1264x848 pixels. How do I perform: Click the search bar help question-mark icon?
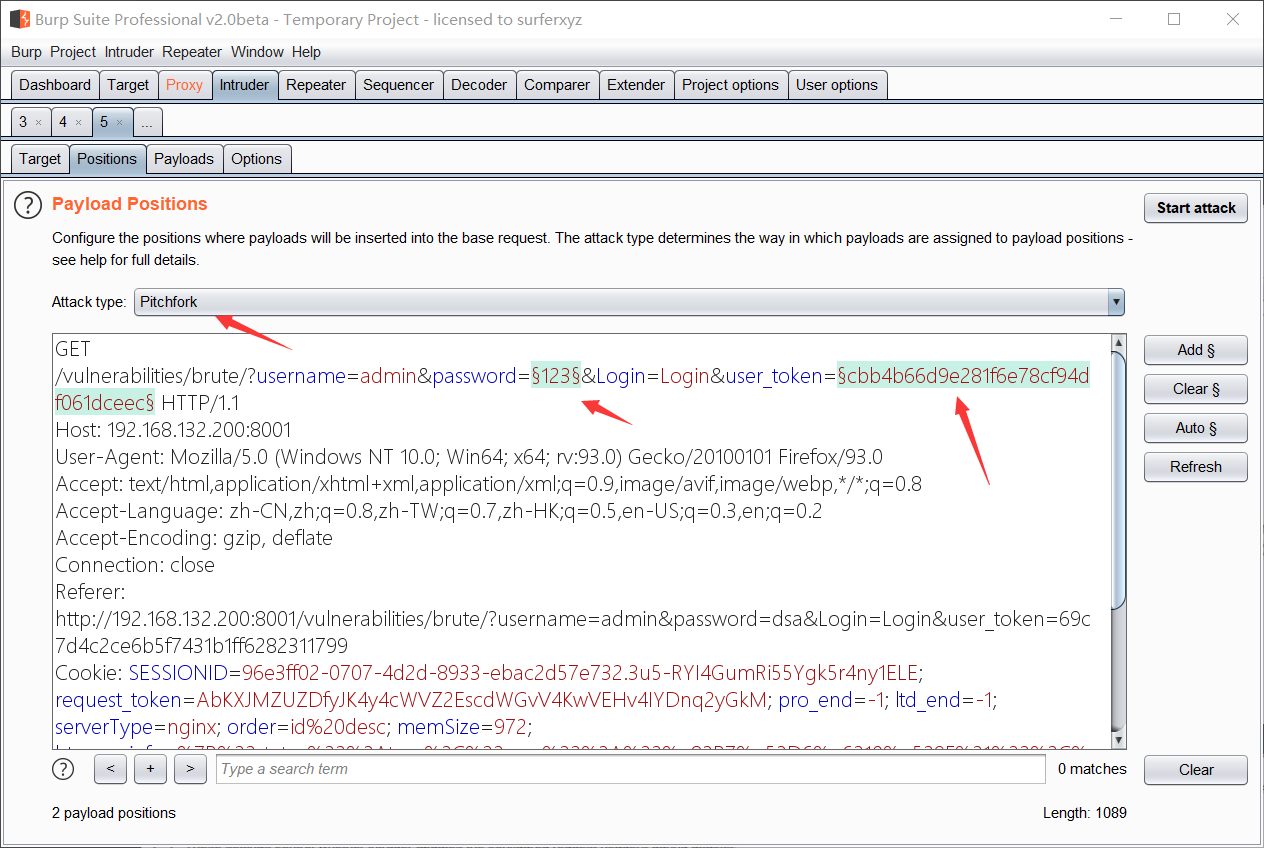(x=63, y=769)
